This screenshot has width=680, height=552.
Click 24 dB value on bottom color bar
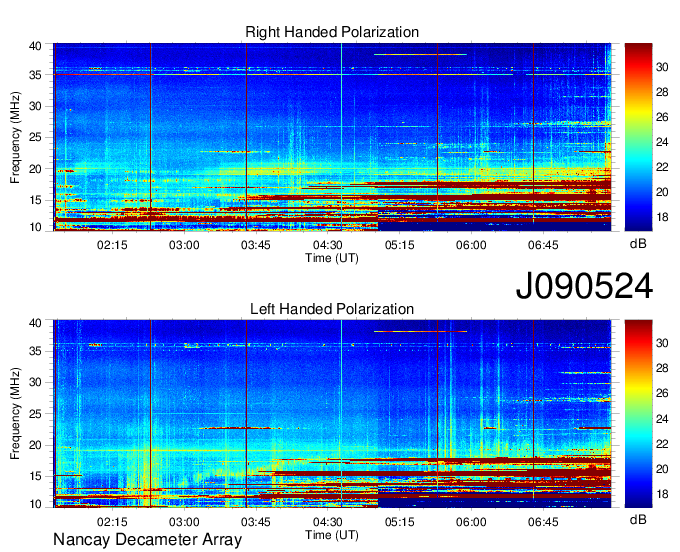pyautogui.click(x=662, y=419)
